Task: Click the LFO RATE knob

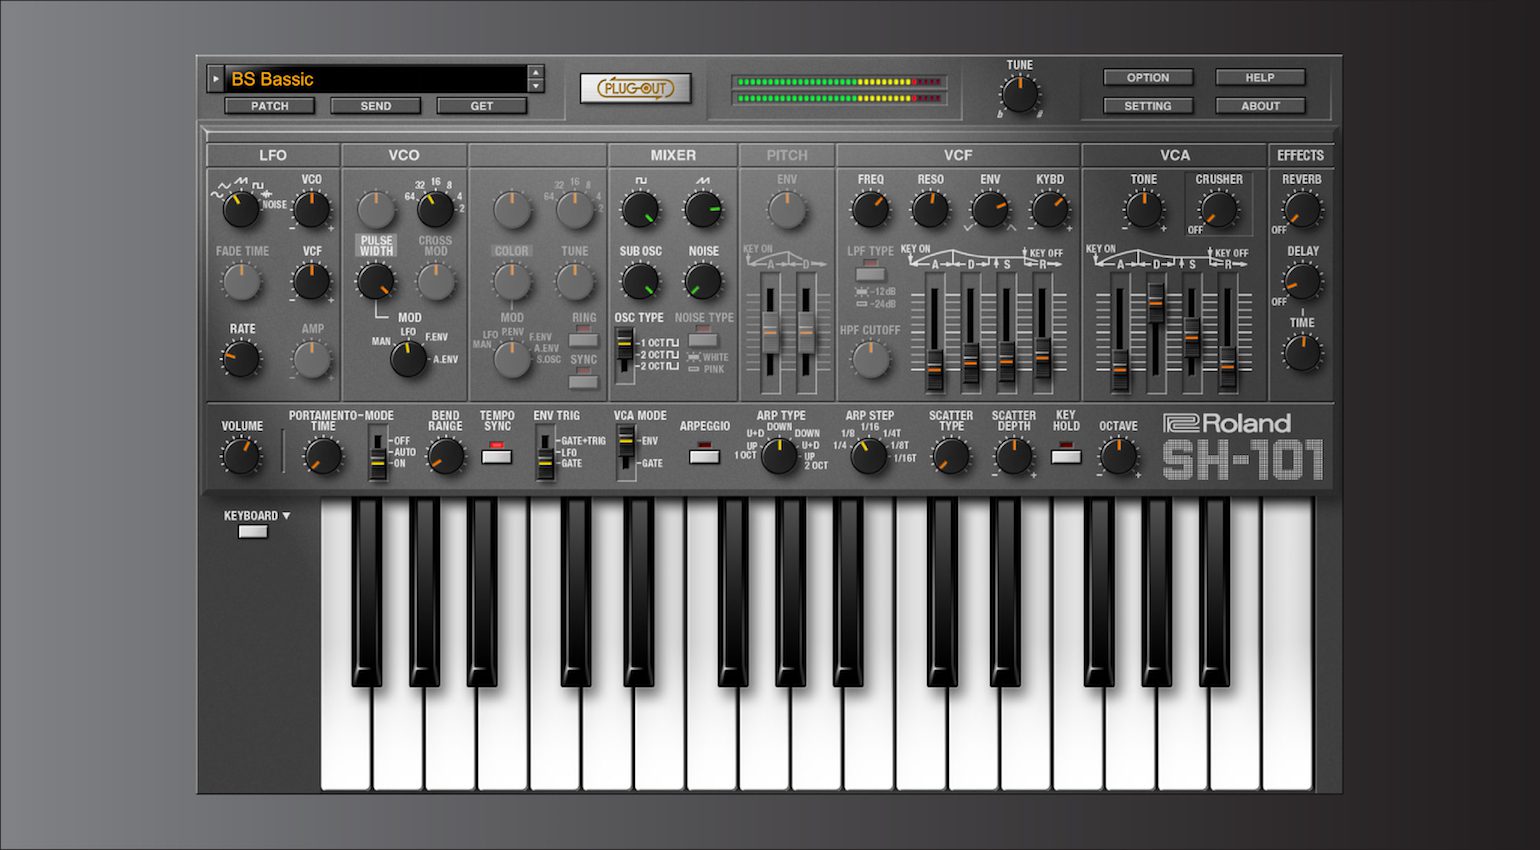Action: point(241,359)
